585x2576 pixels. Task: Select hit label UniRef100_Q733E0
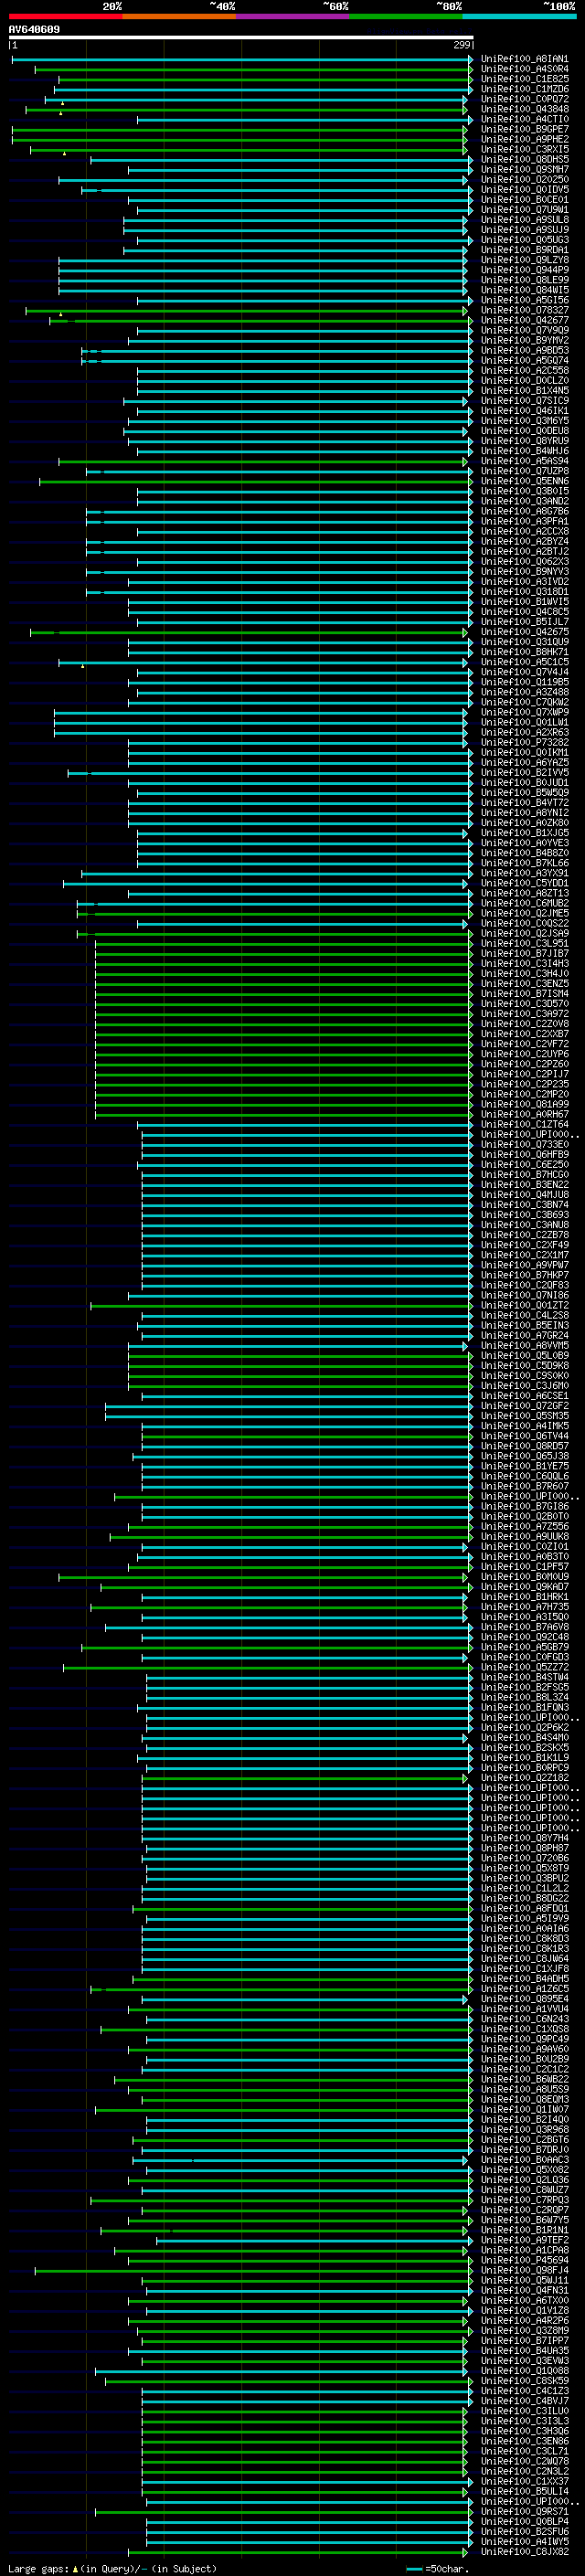point(524,1144)
